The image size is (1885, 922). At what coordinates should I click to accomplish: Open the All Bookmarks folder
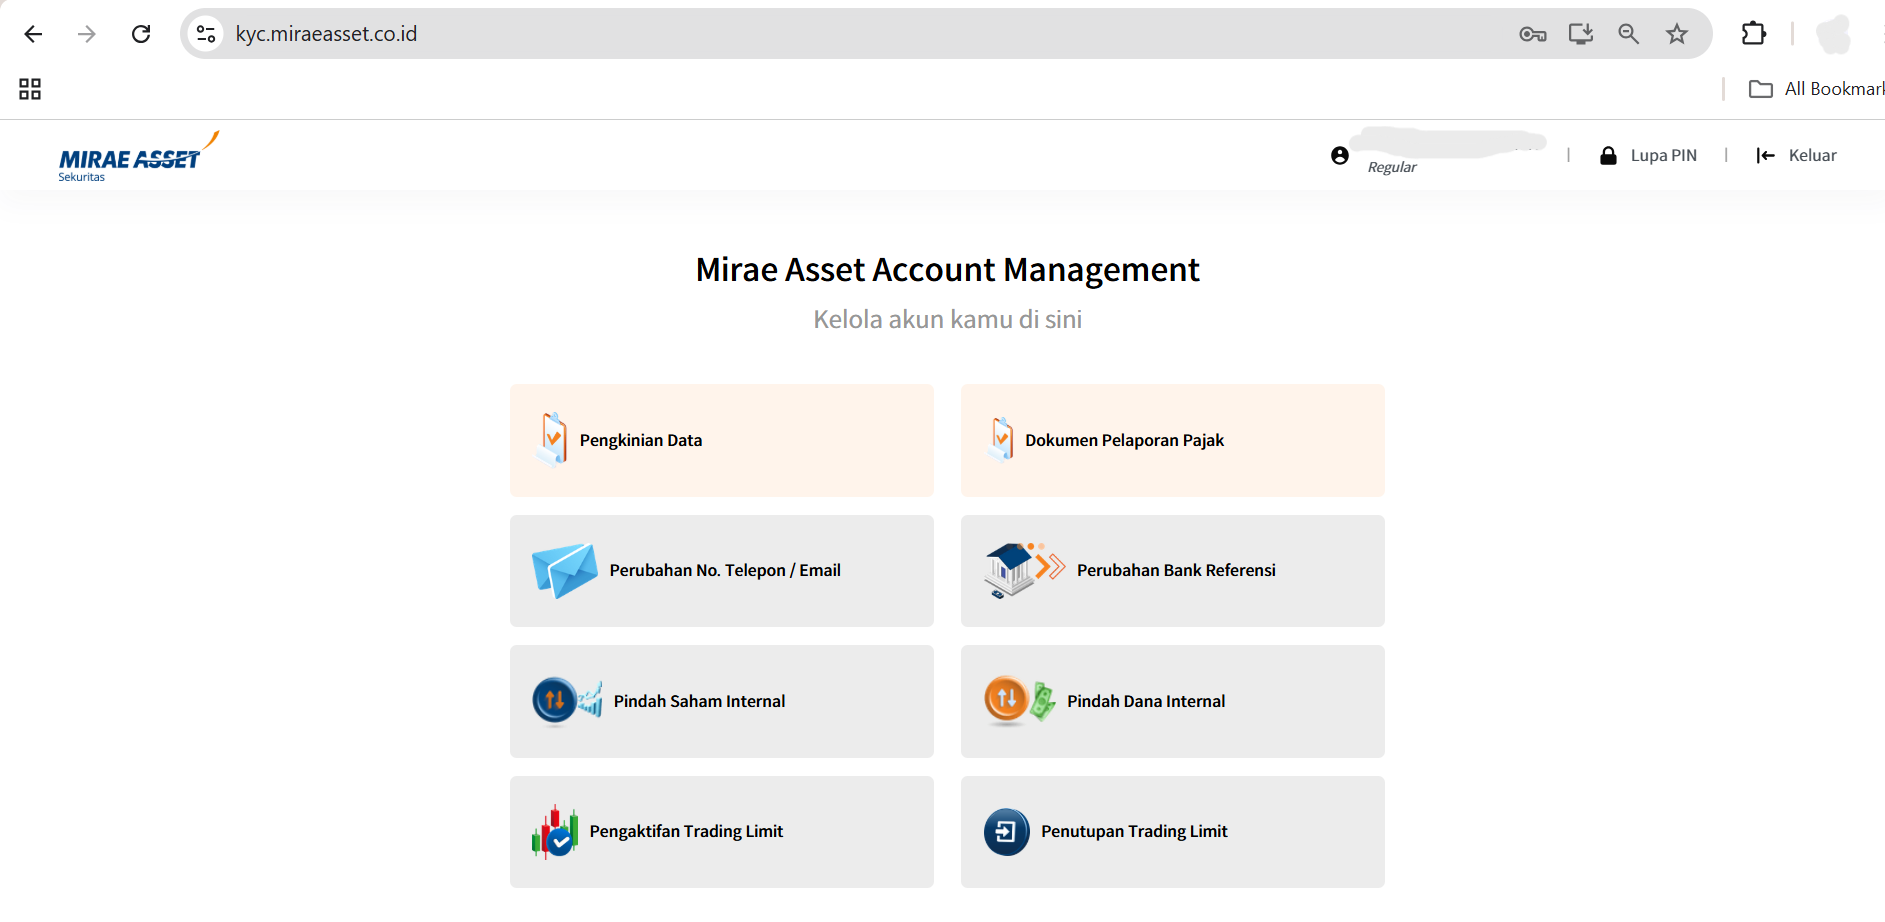[1816, 89]
